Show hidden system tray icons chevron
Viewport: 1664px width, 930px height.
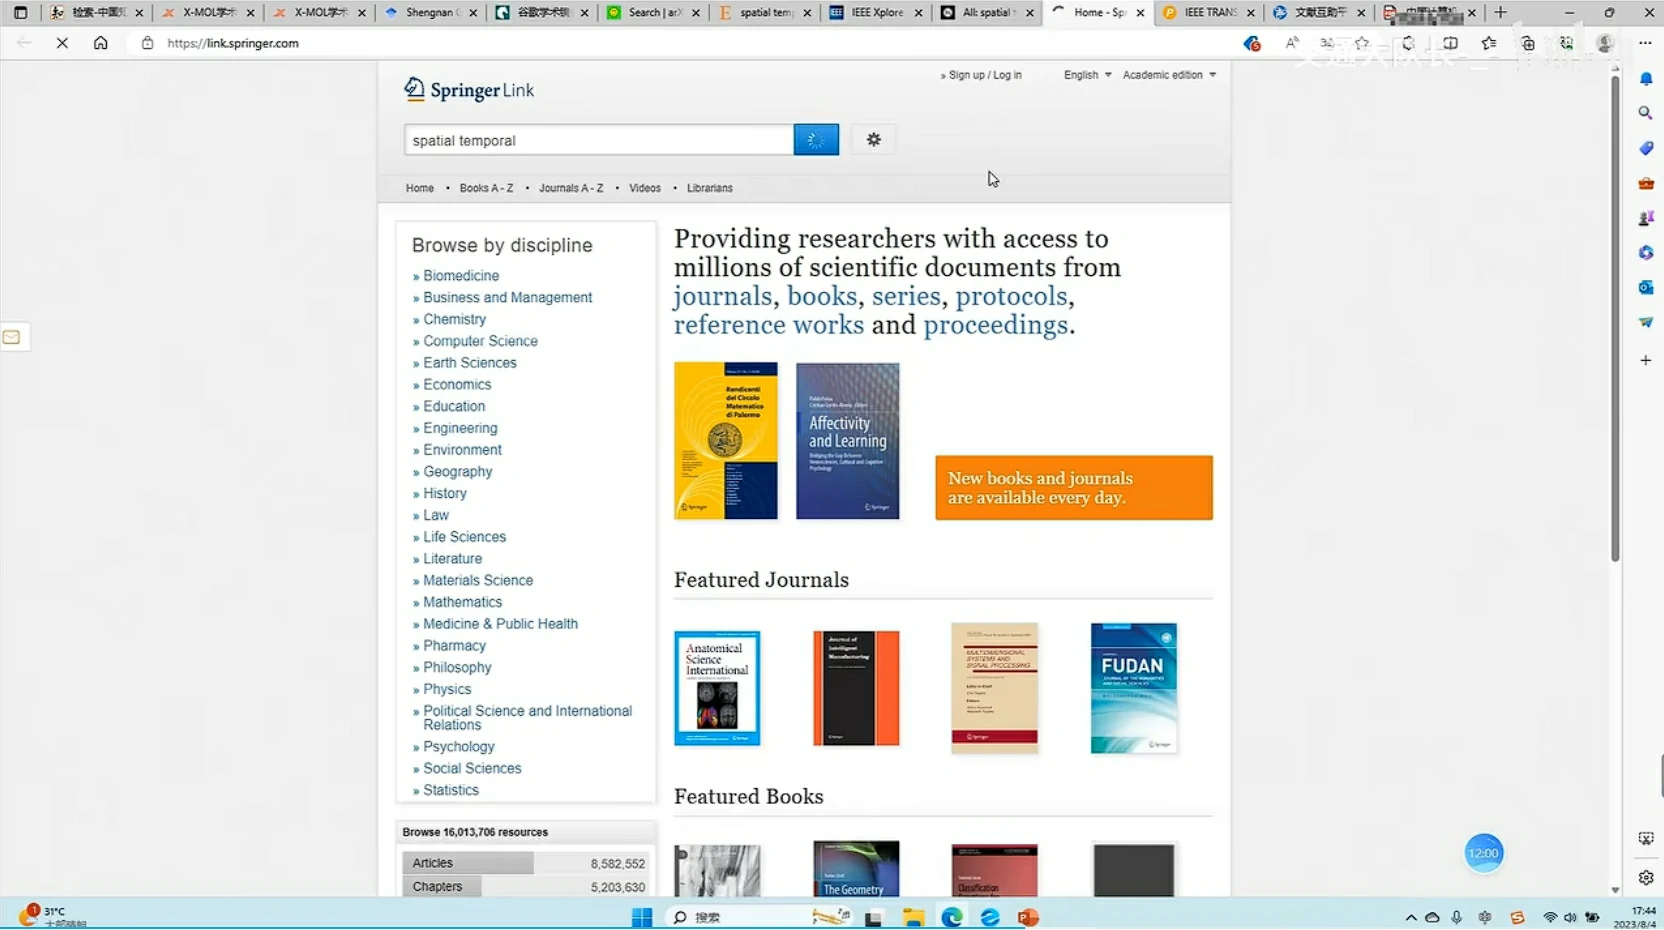pyautogui.click(x=1410, y=917)
